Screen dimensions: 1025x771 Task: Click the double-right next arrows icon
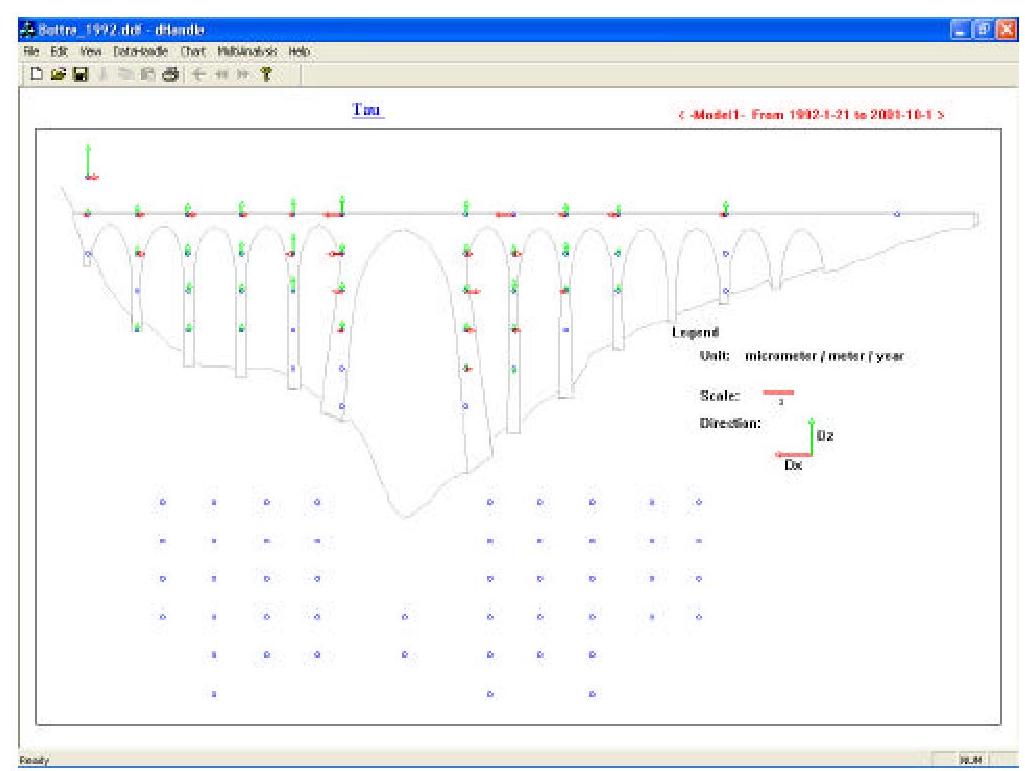click(x=243, y=74)
